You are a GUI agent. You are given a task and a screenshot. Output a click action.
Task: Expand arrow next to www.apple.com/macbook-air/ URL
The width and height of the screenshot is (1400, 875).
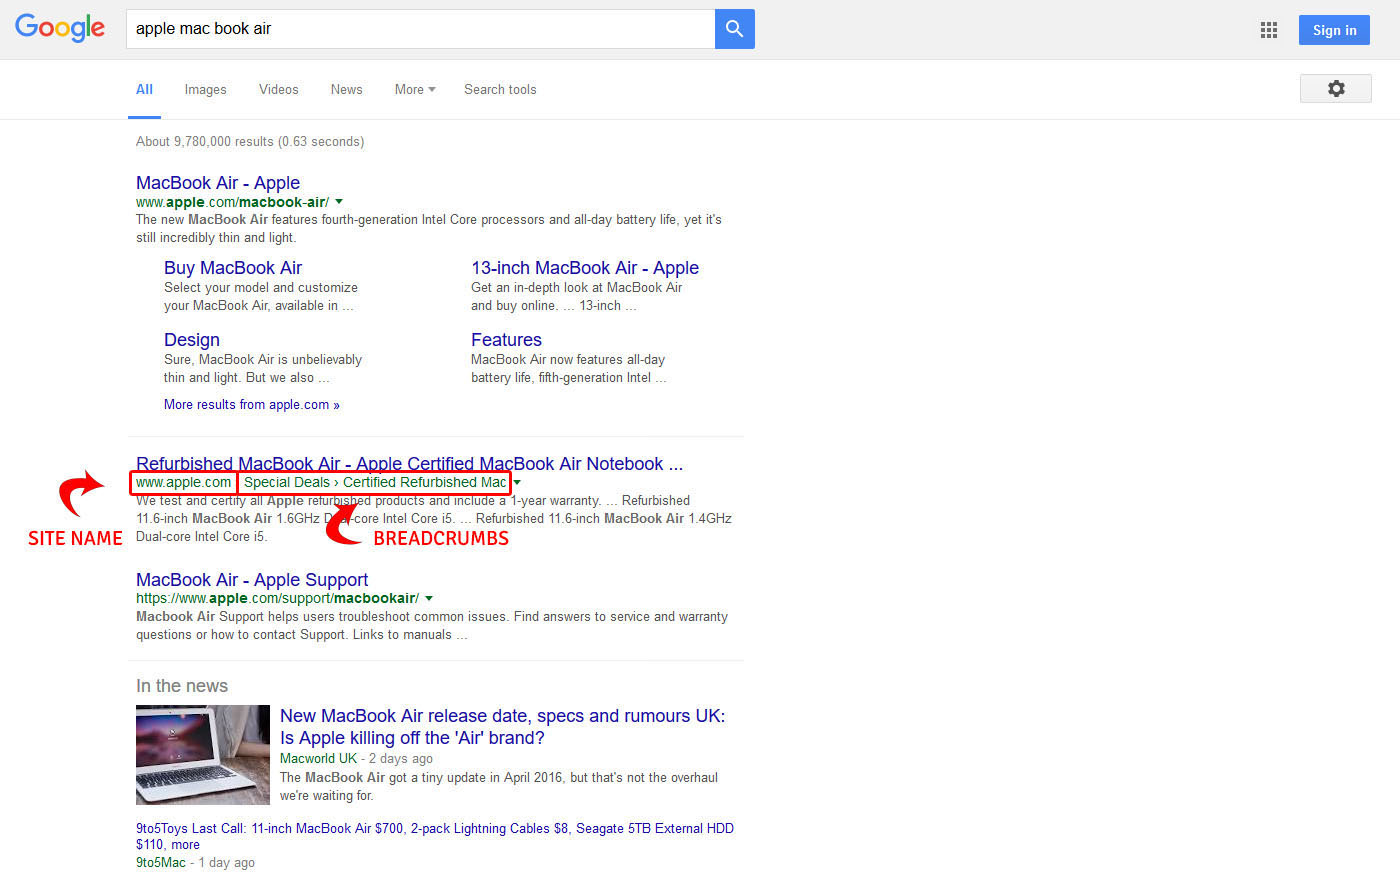pyautogui.click(x=339, y=202)
